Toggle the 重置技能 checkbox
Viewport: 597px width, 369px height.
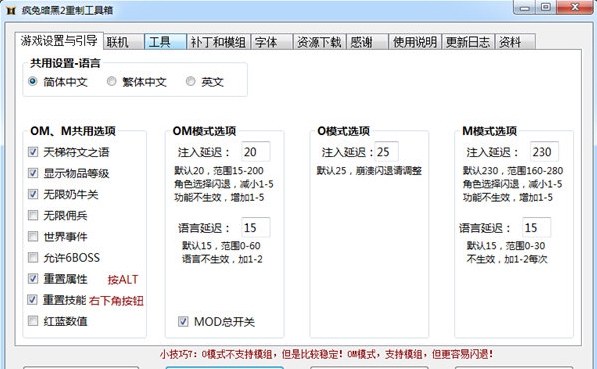click(33, 300)
